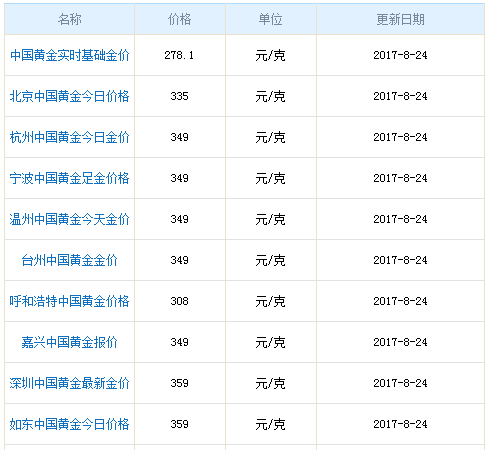Click the 价格 column header
Viewport: 488px width, 450px height.
point(180,19)
